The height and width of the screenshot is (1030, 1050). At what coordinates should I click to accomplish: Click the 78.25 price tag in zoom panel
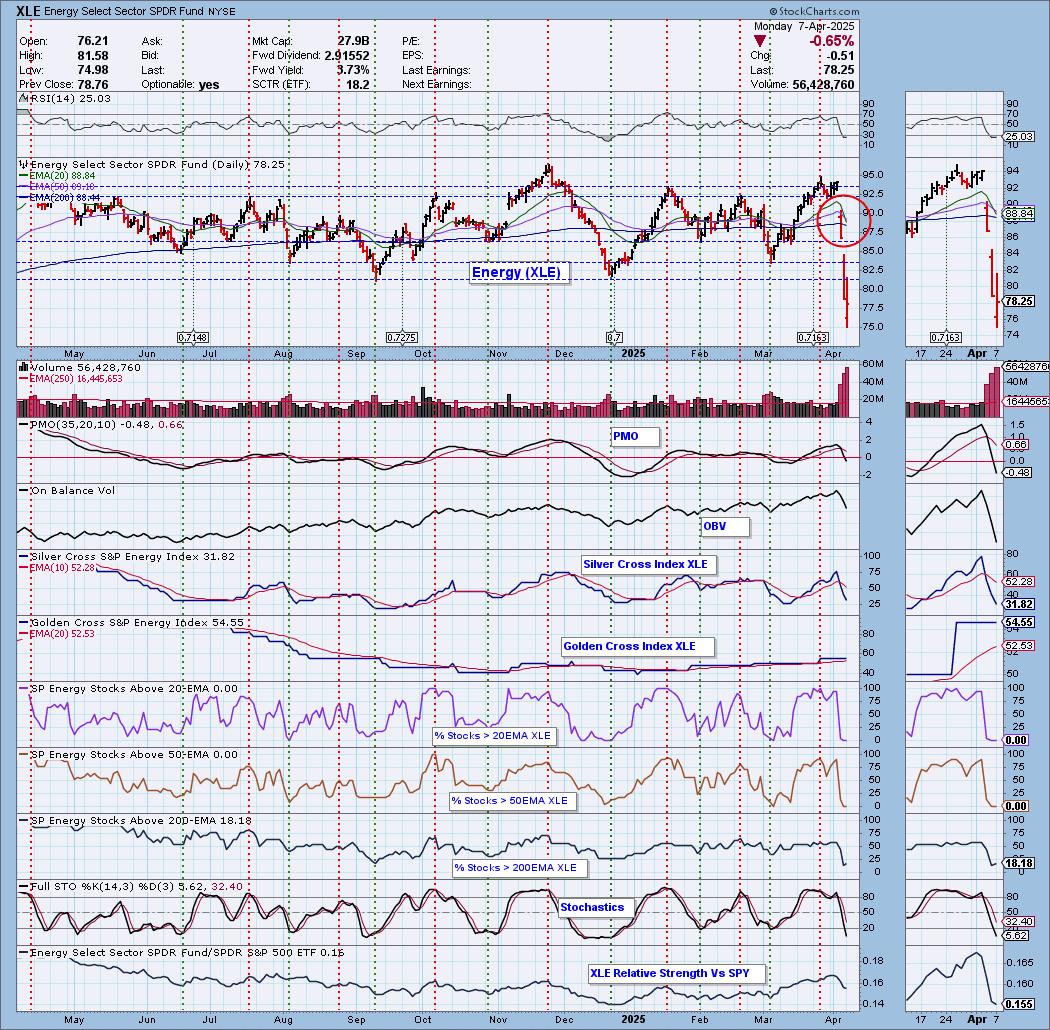pyautogui.click(x=1019, y=301)
